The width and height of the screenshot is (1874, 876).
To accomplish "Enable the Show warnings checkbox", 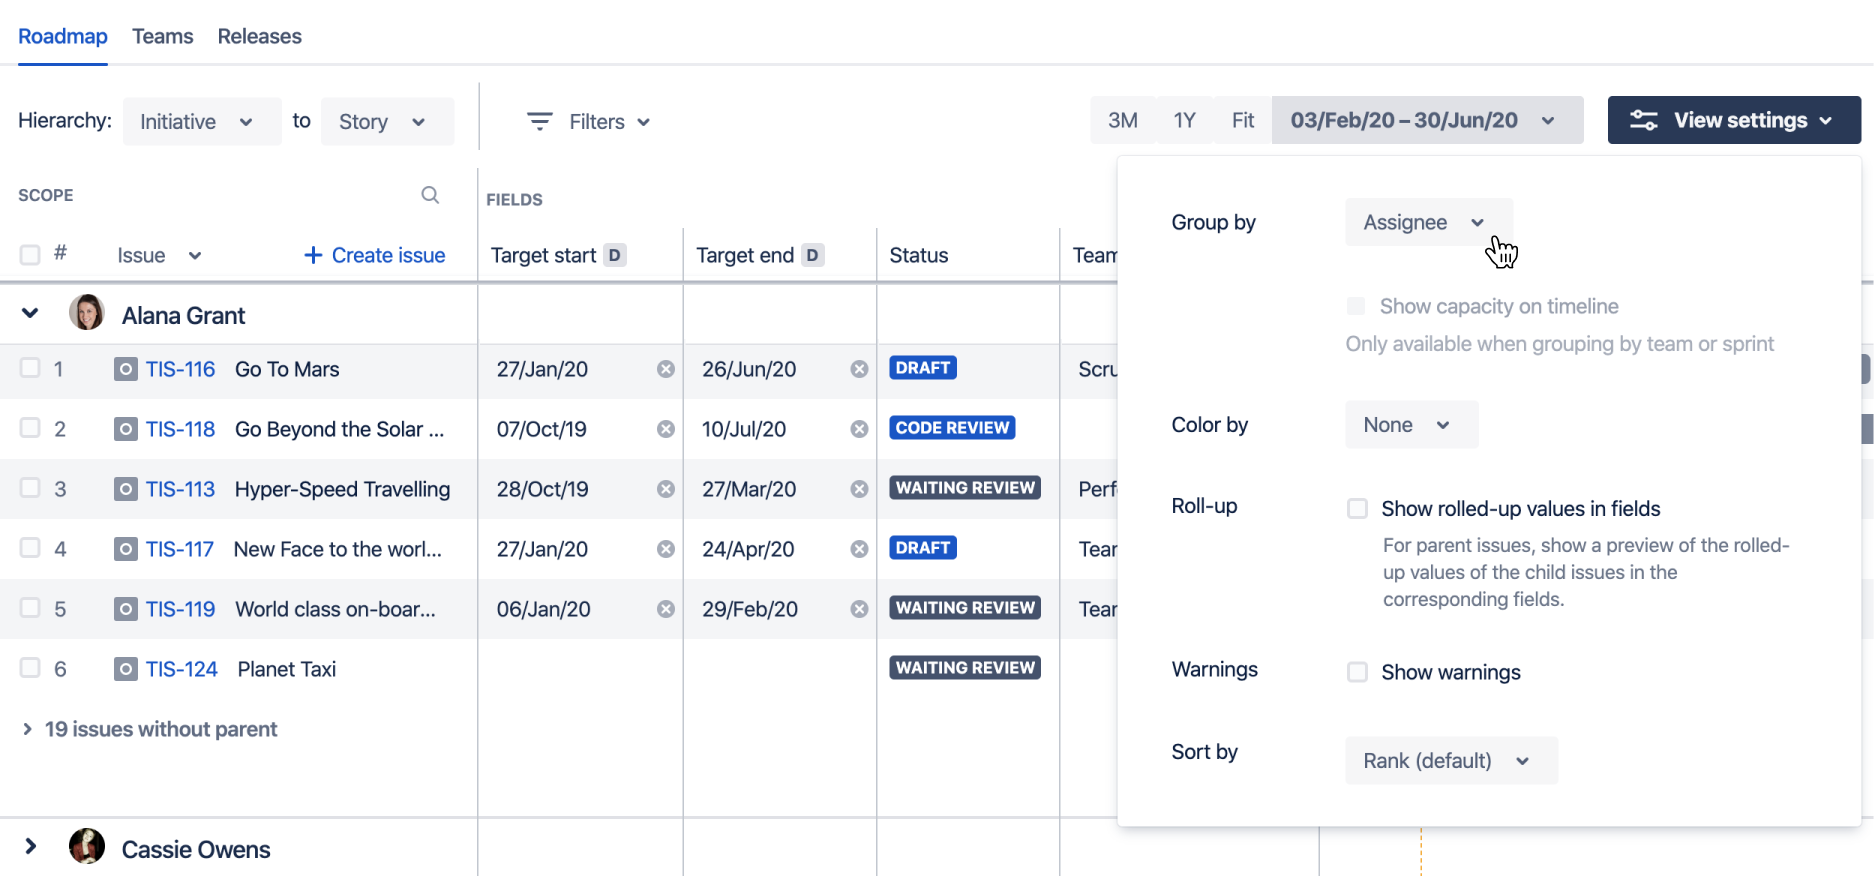I will pos(1357,672).
